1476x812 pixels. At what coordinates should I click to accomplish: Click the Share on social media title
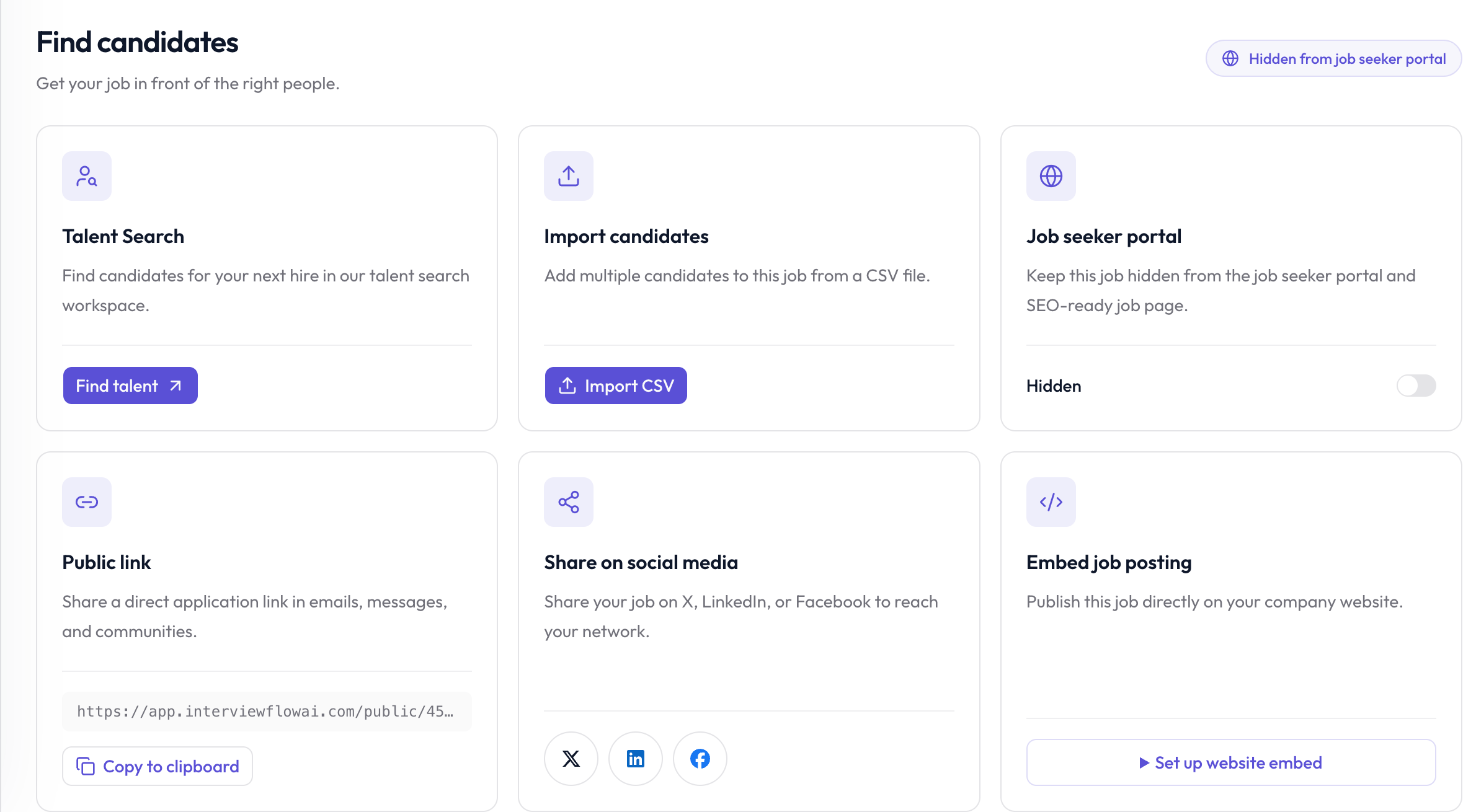tap(641, 563)
